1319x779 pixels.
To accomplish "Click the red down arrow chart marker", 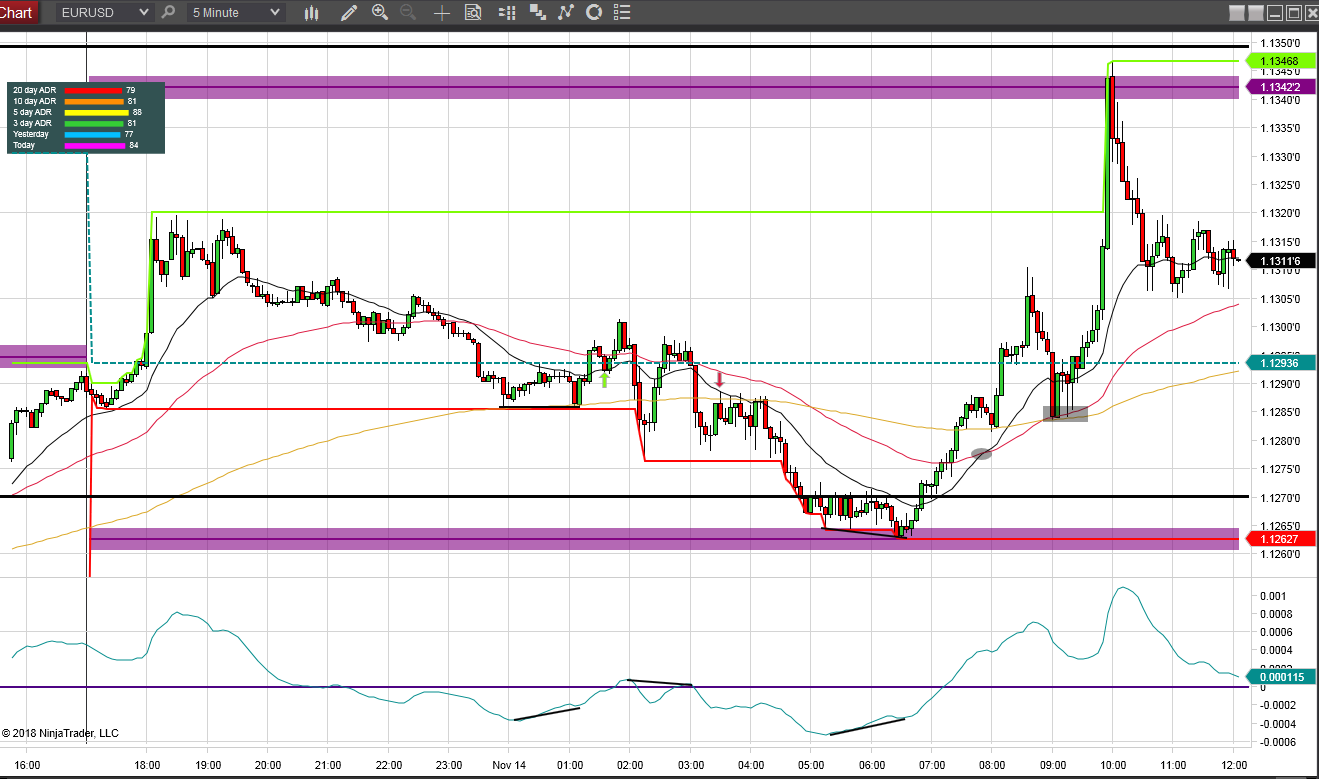I will 719,379.
